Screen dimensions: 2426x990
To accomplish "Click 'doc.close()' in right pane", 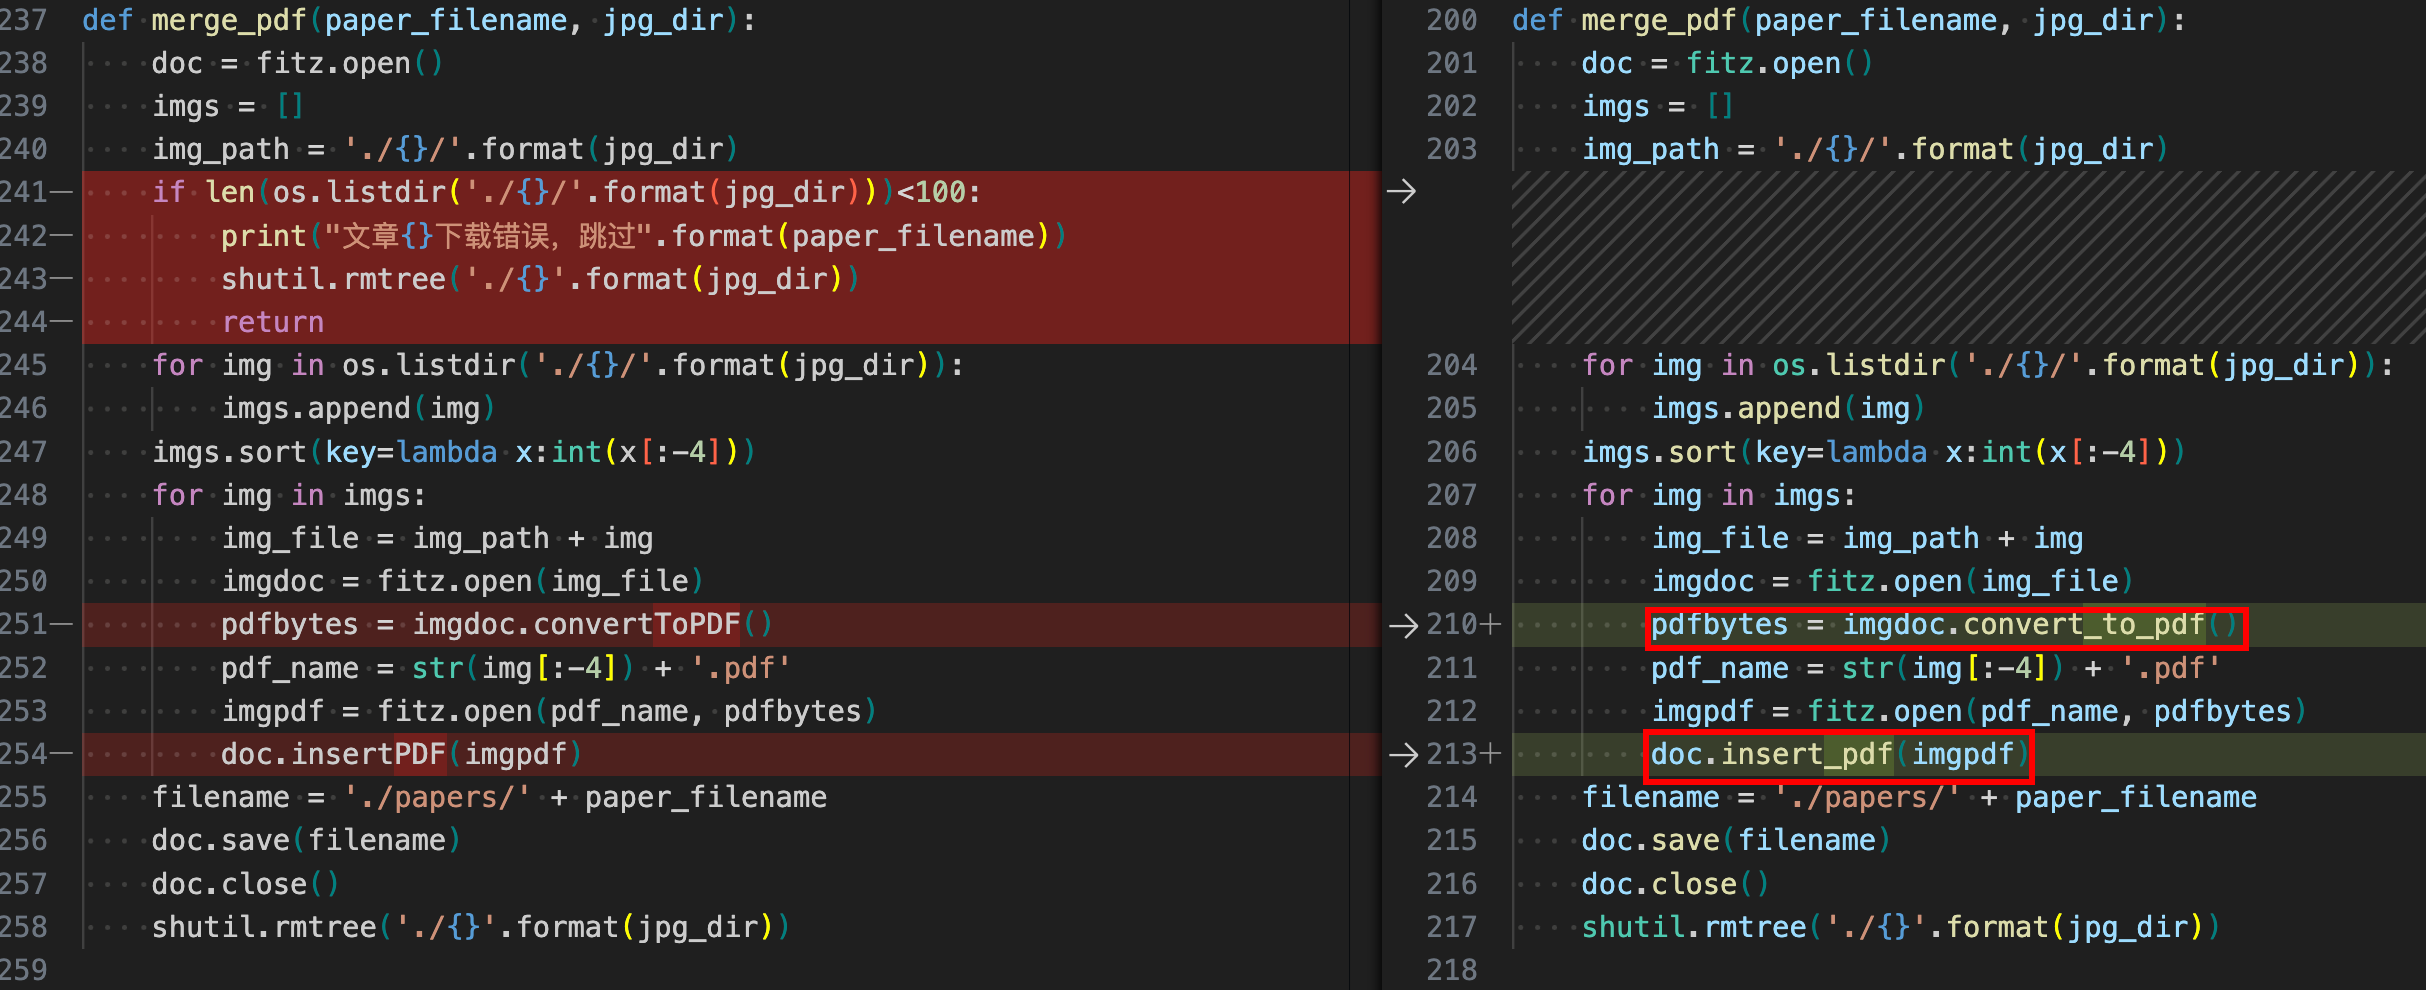I will [1675, 884].
